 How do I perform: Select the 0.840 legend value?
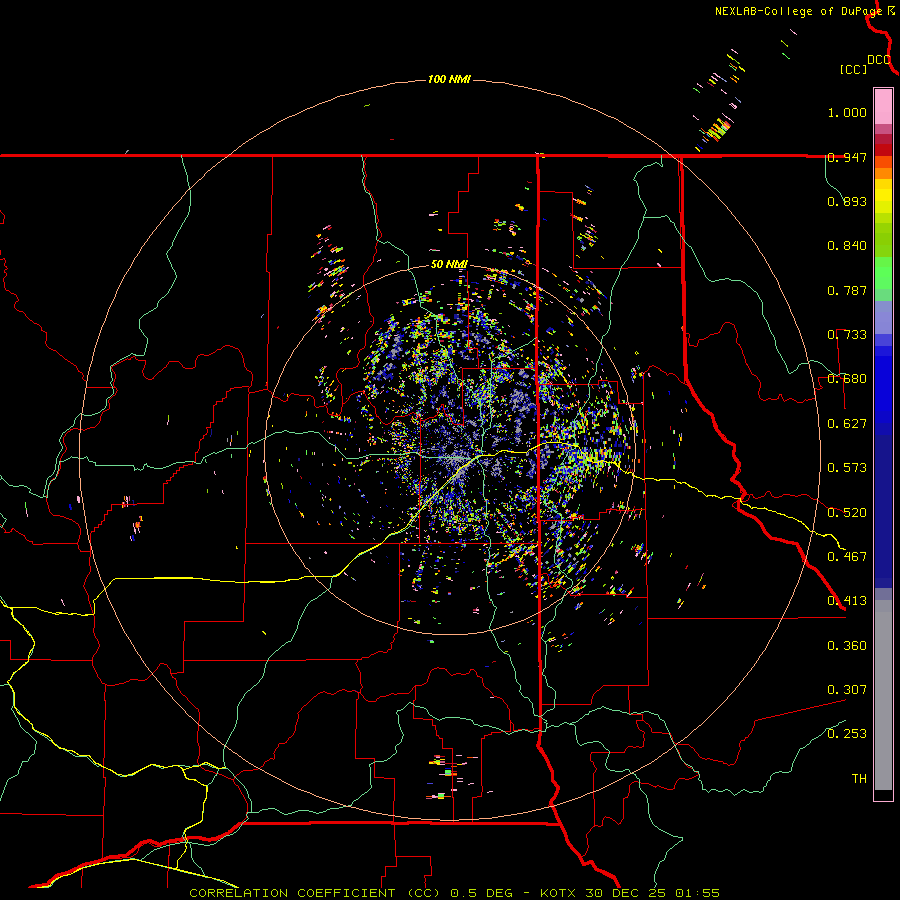click(x=847, y=246)
